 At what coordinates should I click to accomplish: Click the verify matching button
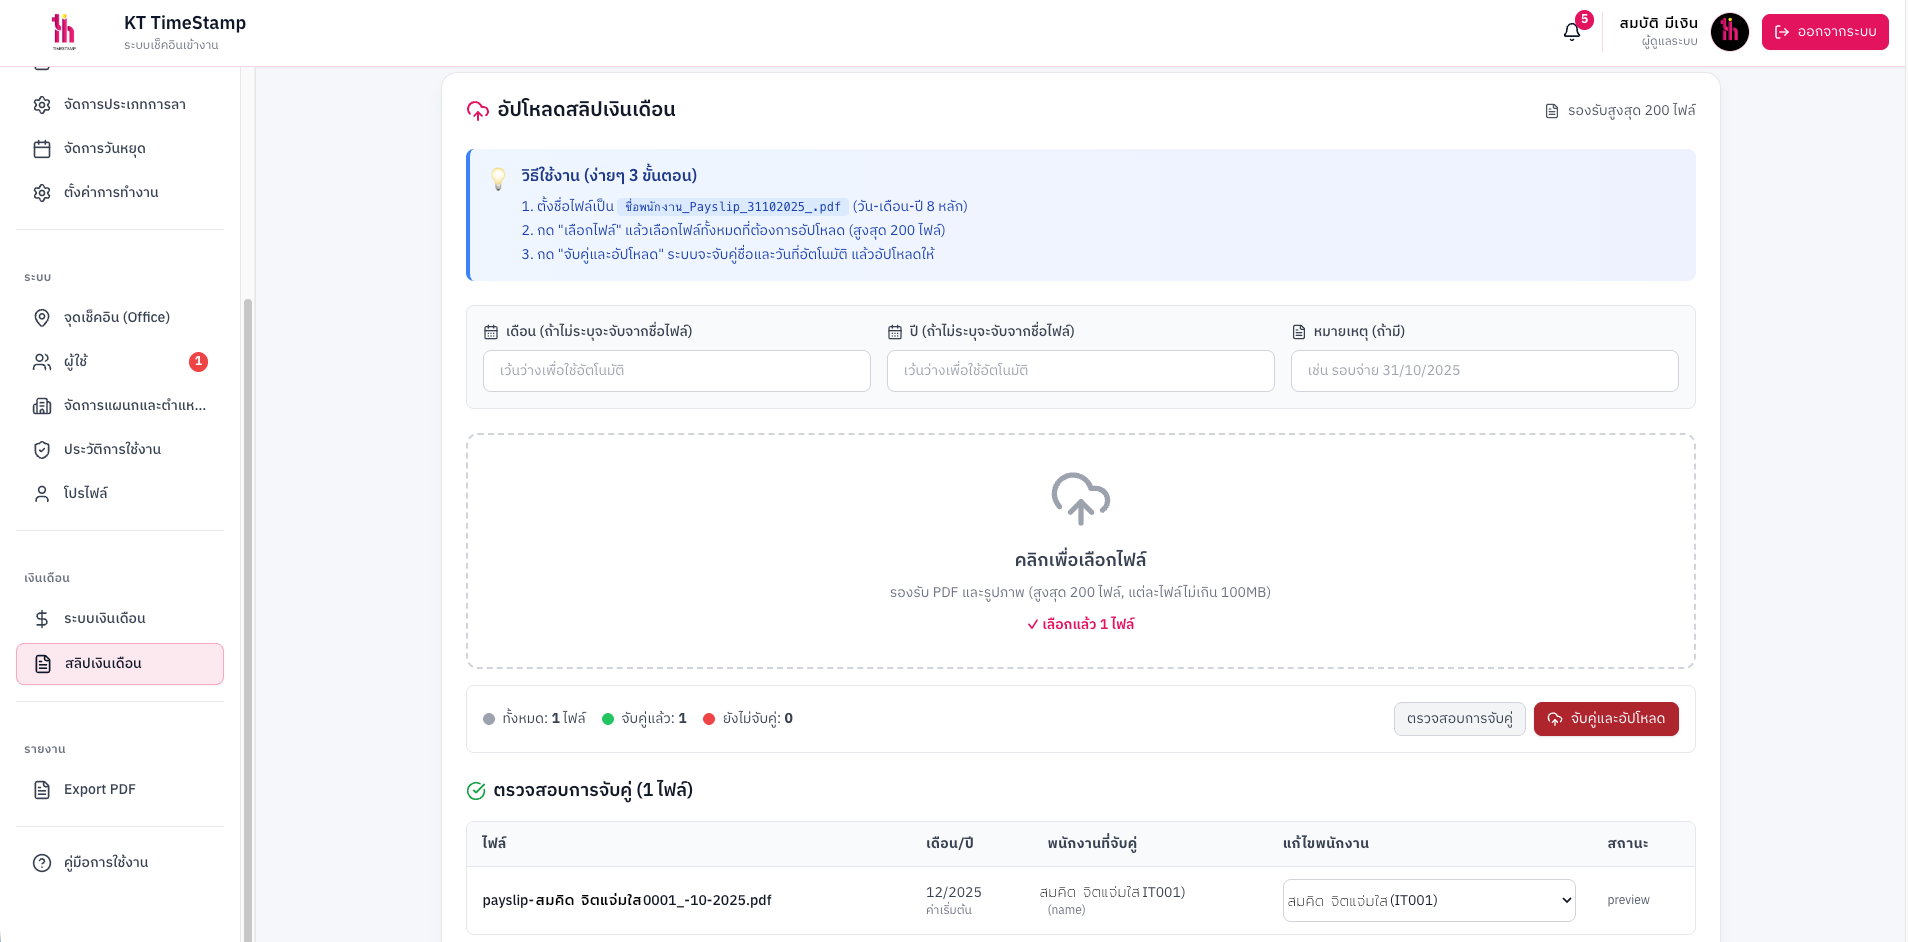pos(1459,719)
